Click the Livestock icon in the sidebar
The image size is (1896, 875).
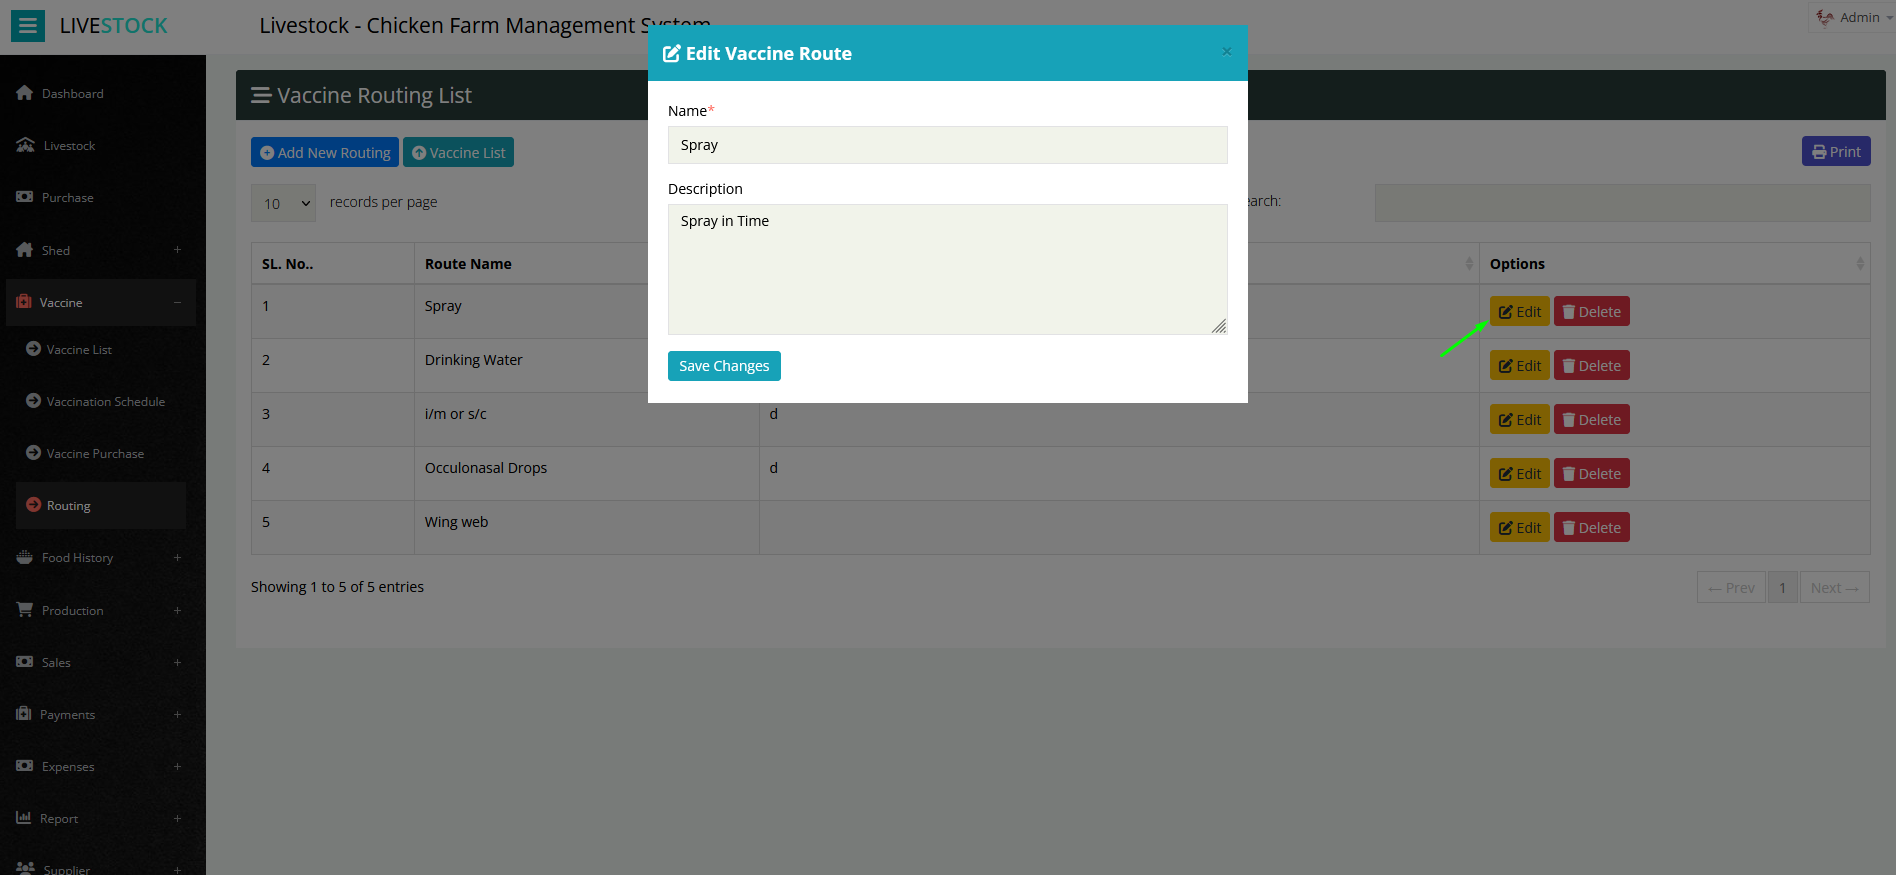(26, 145)
